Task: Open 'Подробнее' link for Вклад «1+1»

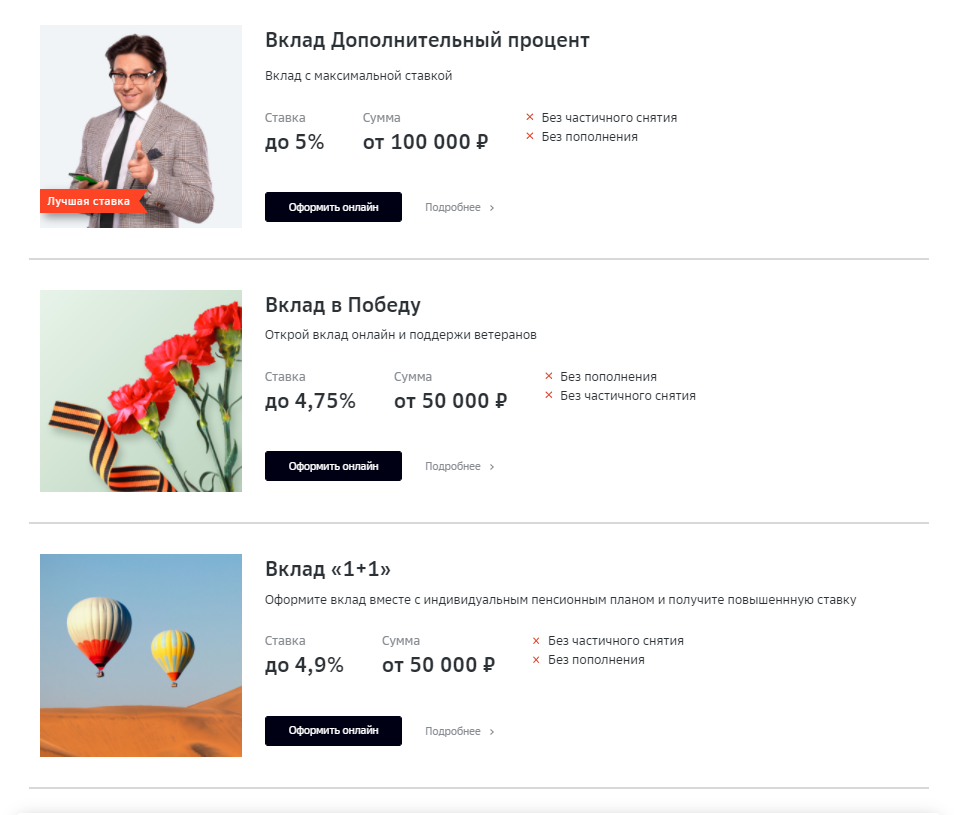Action: 453,732
